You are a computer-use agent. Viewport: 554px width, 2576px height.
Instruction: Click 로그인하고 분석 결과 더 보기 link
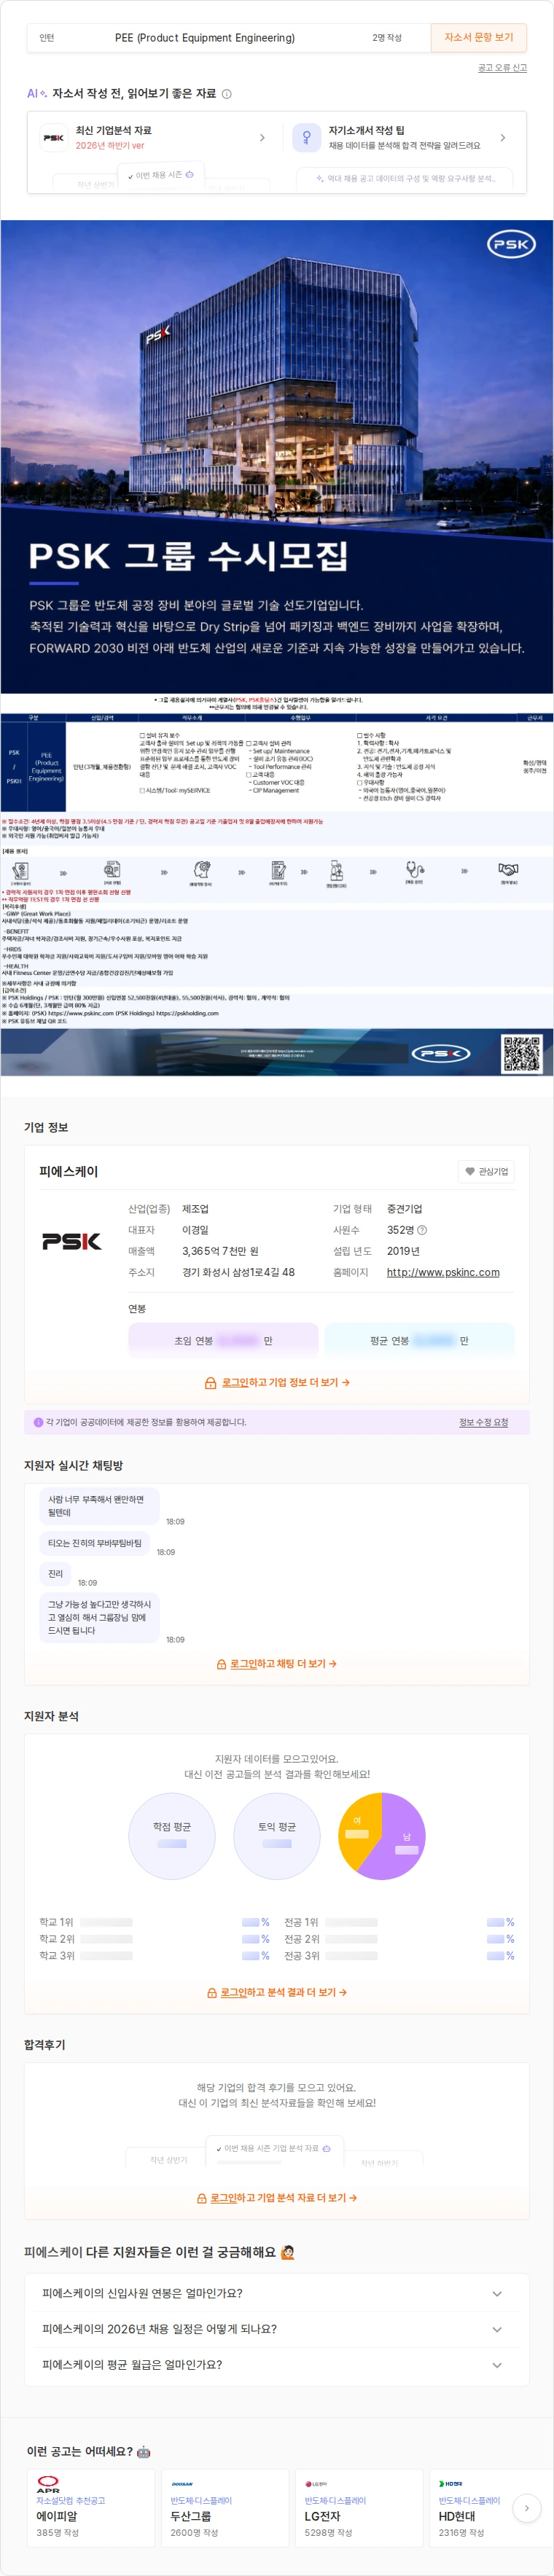[284, 1992]
